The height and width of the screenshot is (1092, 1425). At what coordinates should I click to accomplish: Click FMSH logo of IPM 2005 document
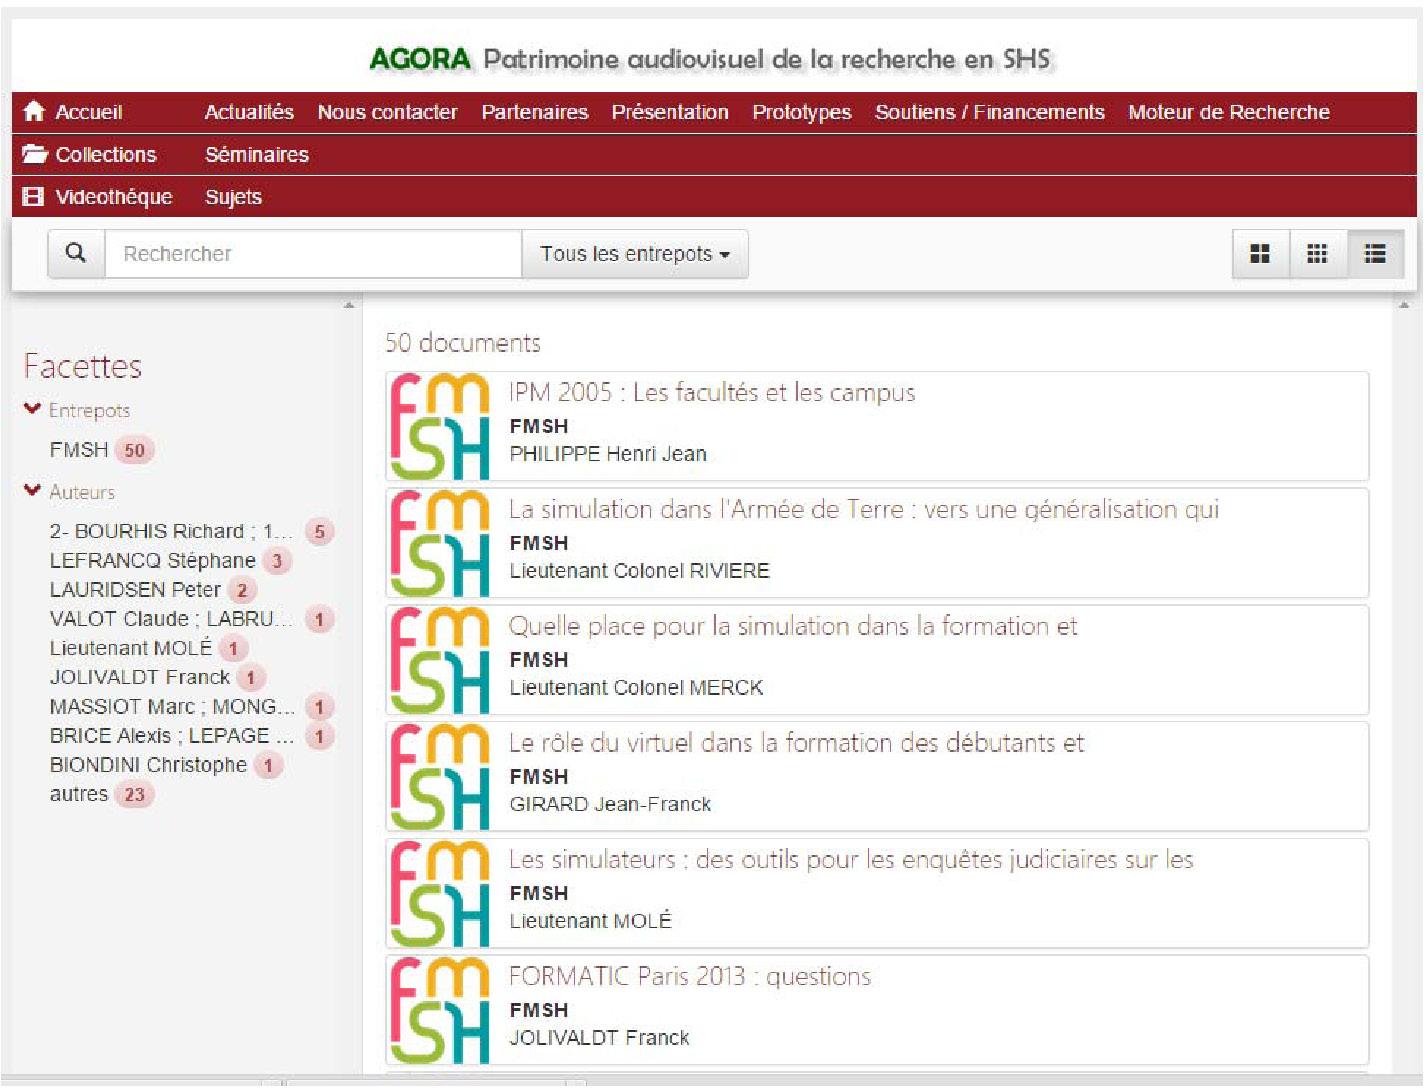440,427
